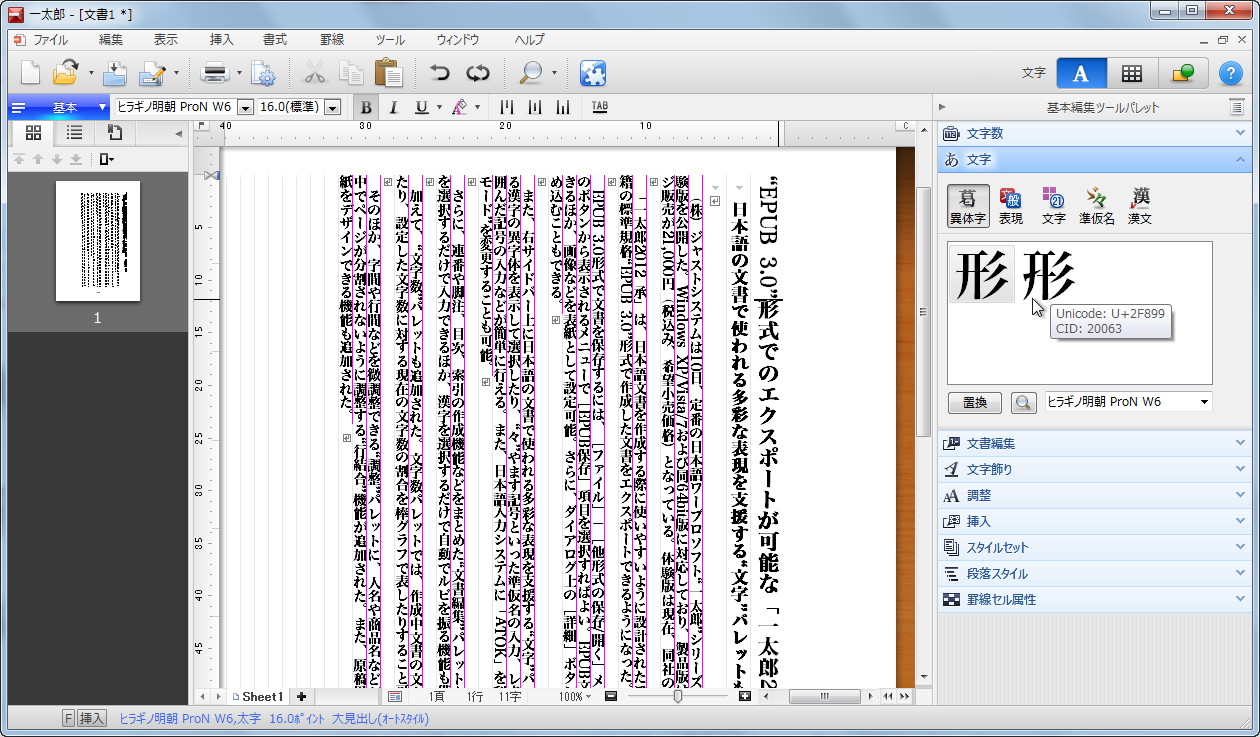
Task: Open a file with the folder icon
Action: tap(66, 73)
